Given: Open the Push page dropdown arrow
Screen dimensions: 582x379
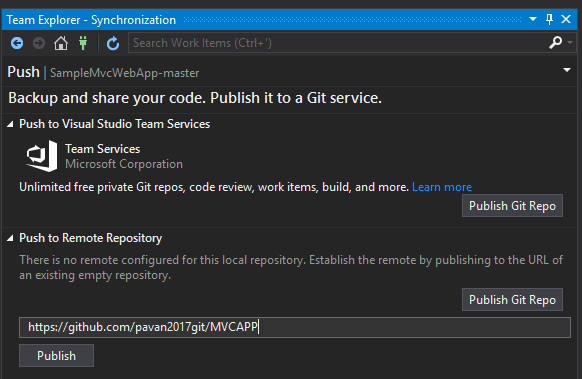Looking at the screenshot, I should click(567, 70).
